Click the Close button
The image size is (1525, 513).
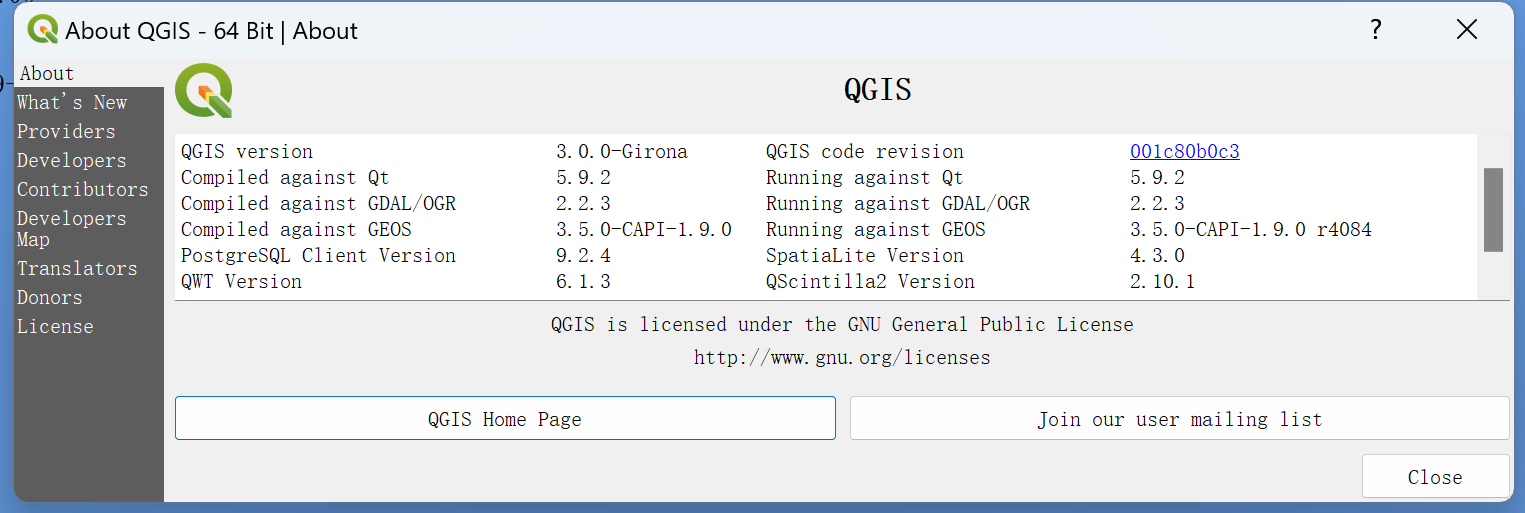click(1435, 477)
